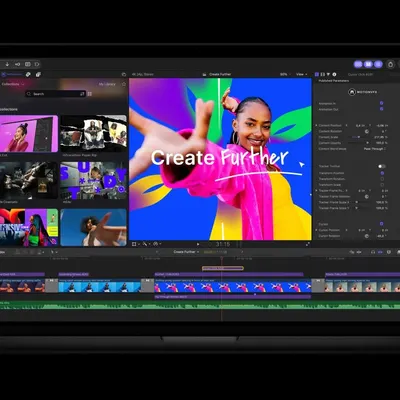400x400 pixels.
Task: Select the blue-sky reaching woman thumbnail
Action: tap(94, 228)
